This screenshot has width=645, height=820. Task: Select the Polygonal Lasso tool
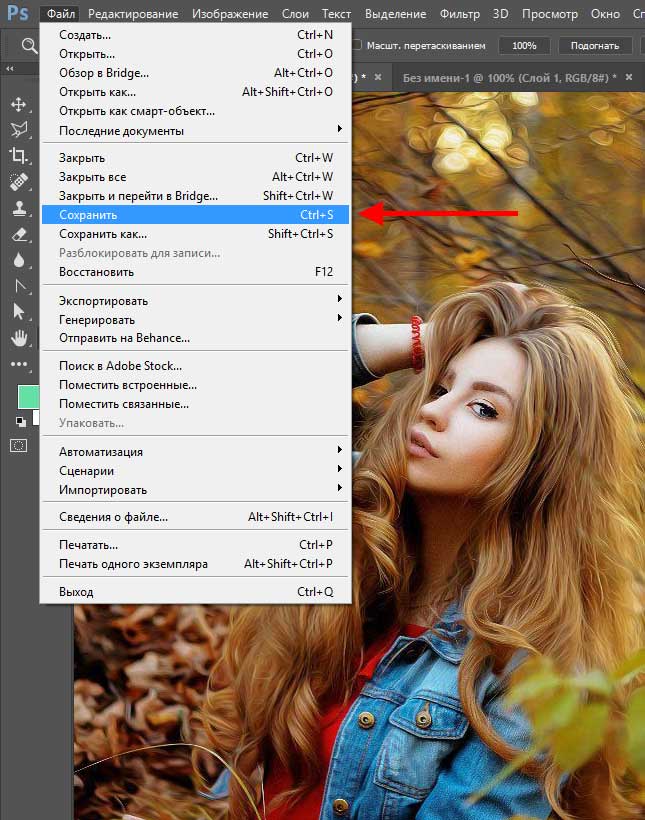pyautogui.click(x=19, y=129)
